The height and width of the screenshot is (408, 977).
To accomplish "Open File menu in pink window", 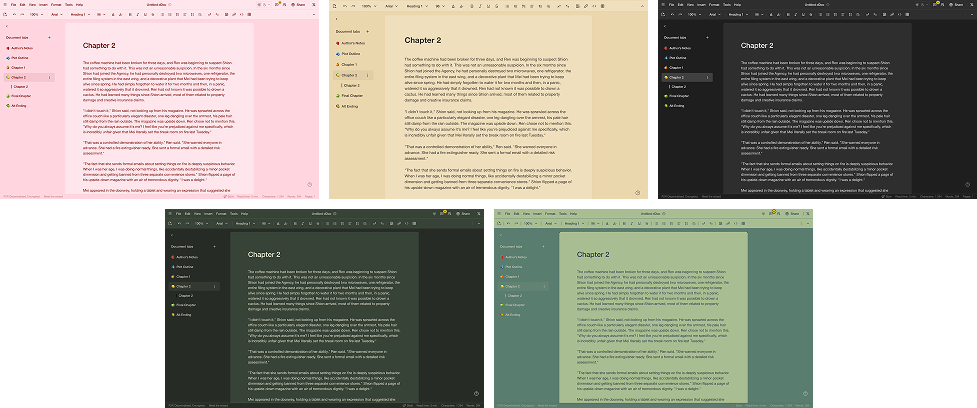I will point(14,4).
